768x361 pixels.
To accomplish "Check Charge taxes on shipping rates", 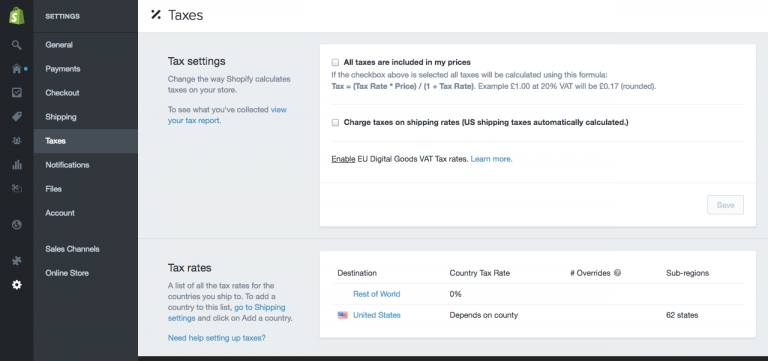I will [x=335, y=122].
